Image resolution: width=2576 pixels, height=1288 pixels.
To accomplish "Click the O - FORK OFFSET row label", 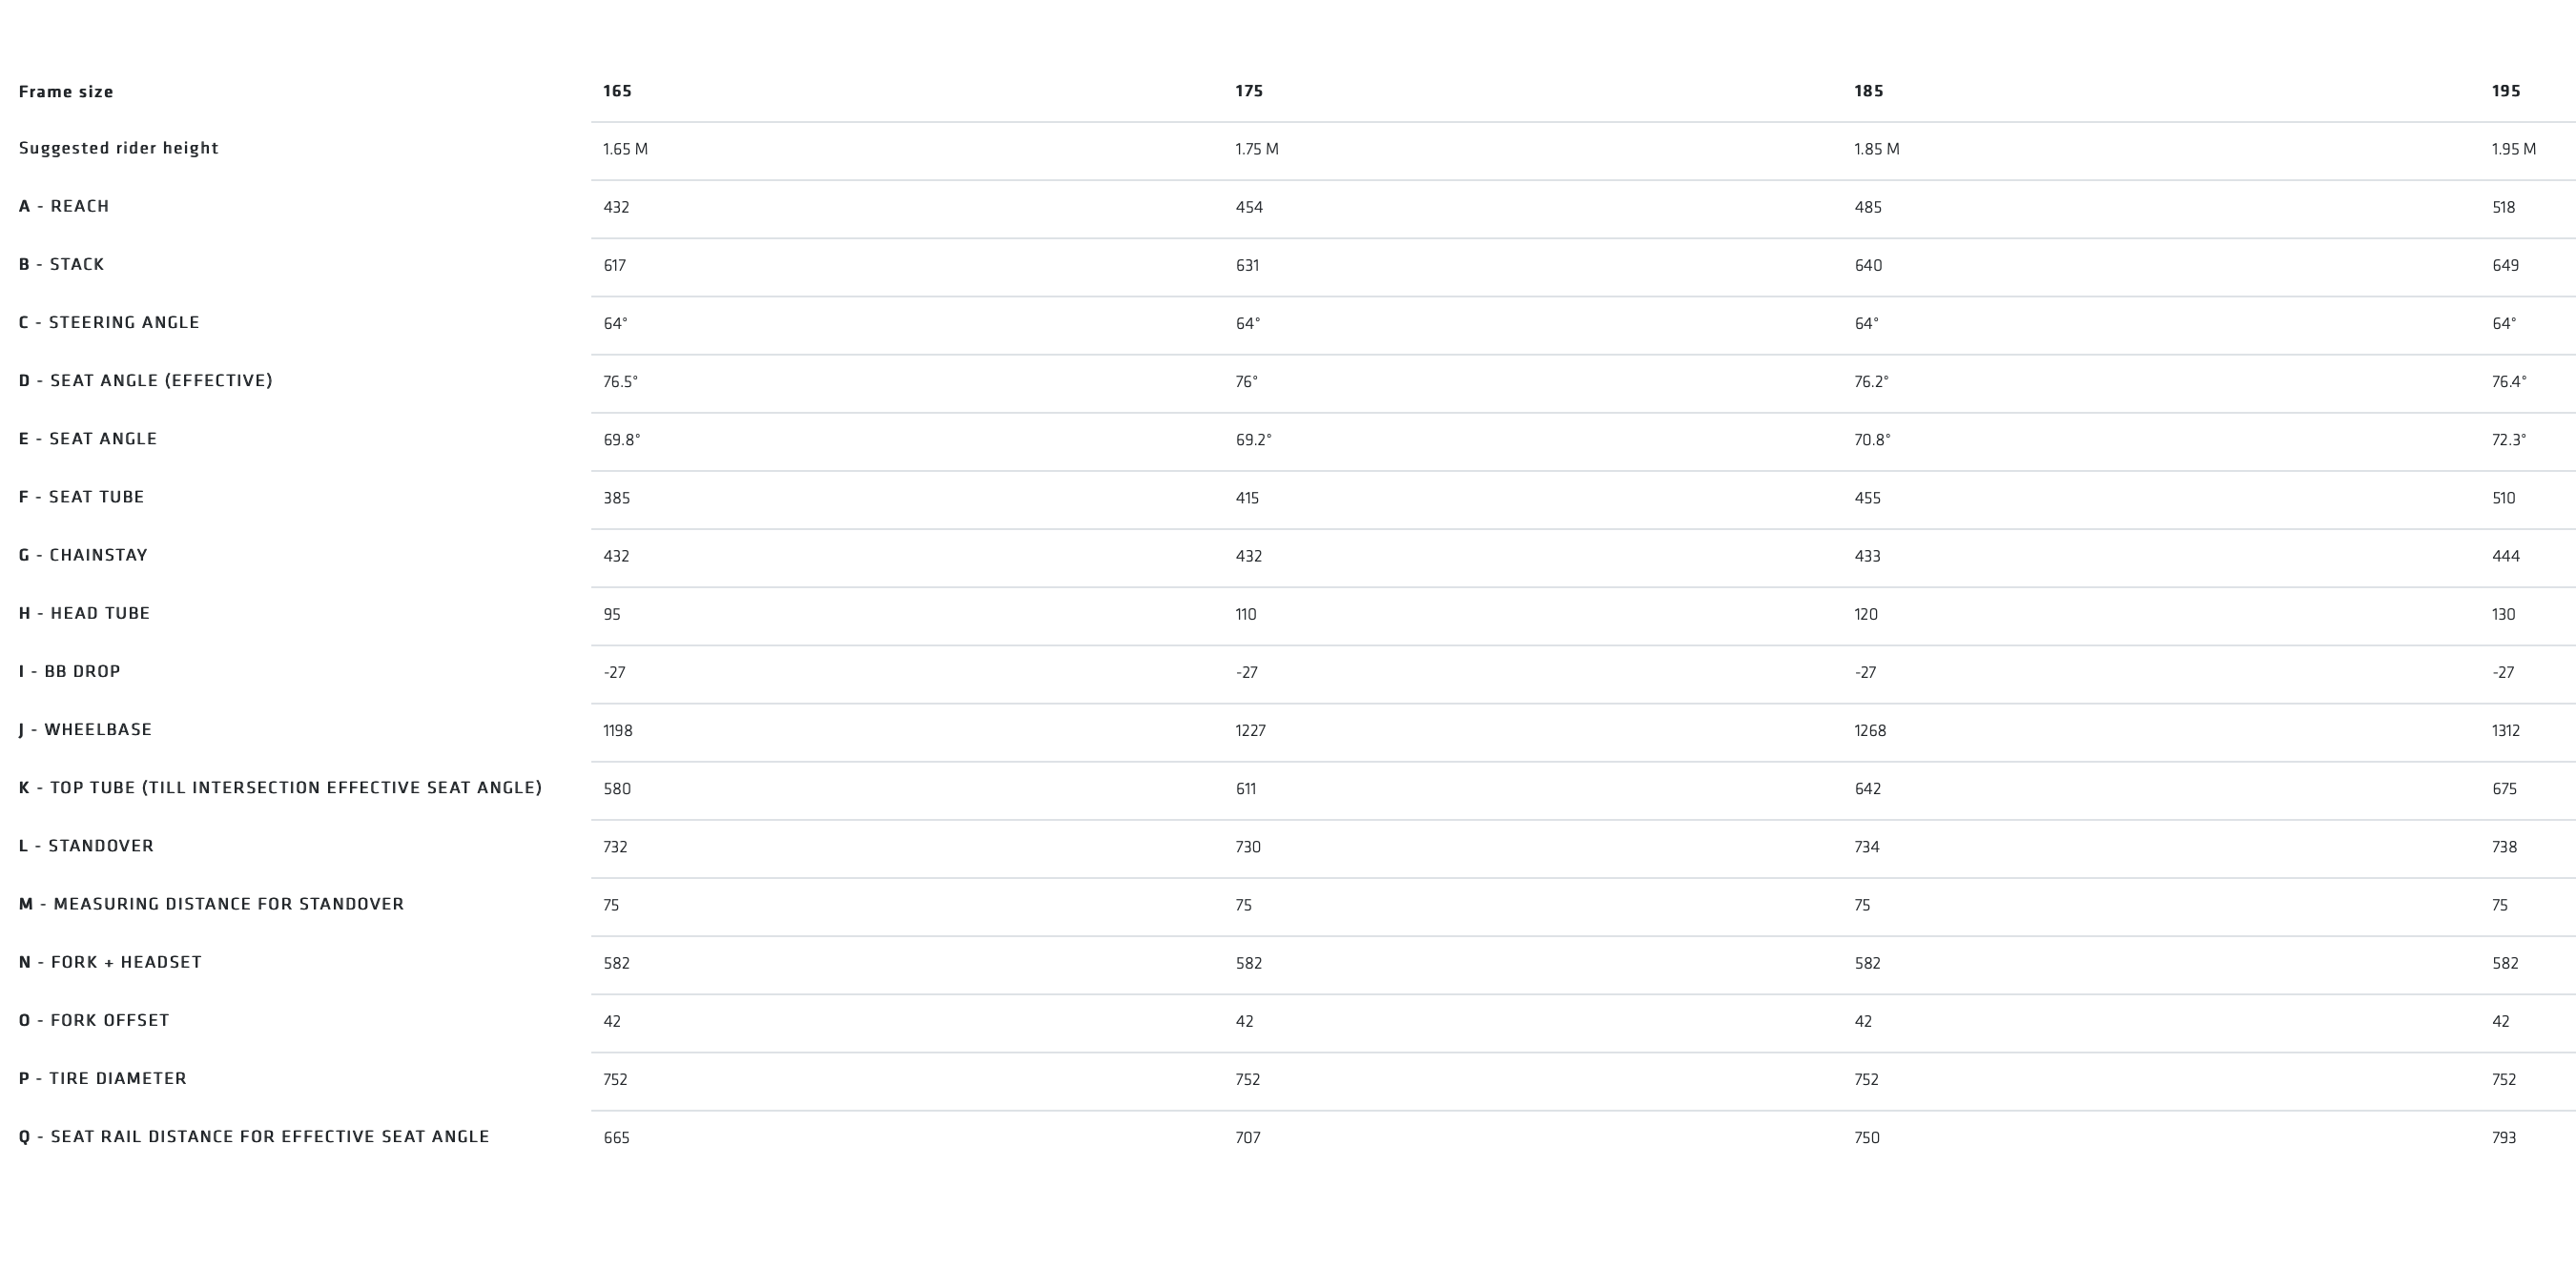I will coord(94,1020).
